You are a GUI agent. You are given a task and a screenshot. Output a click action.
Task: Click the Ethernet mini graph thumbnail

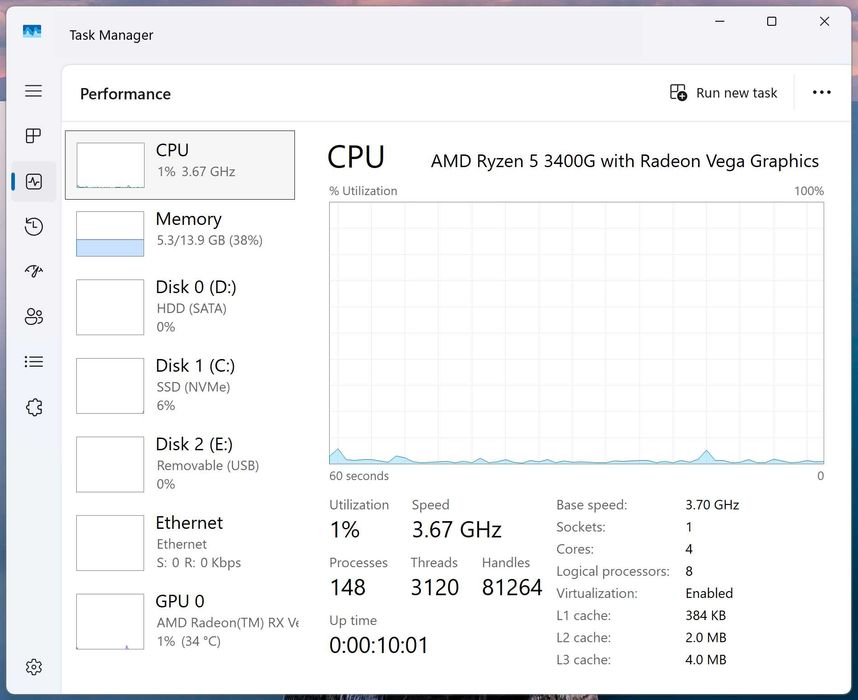click(x=110, y=543)
